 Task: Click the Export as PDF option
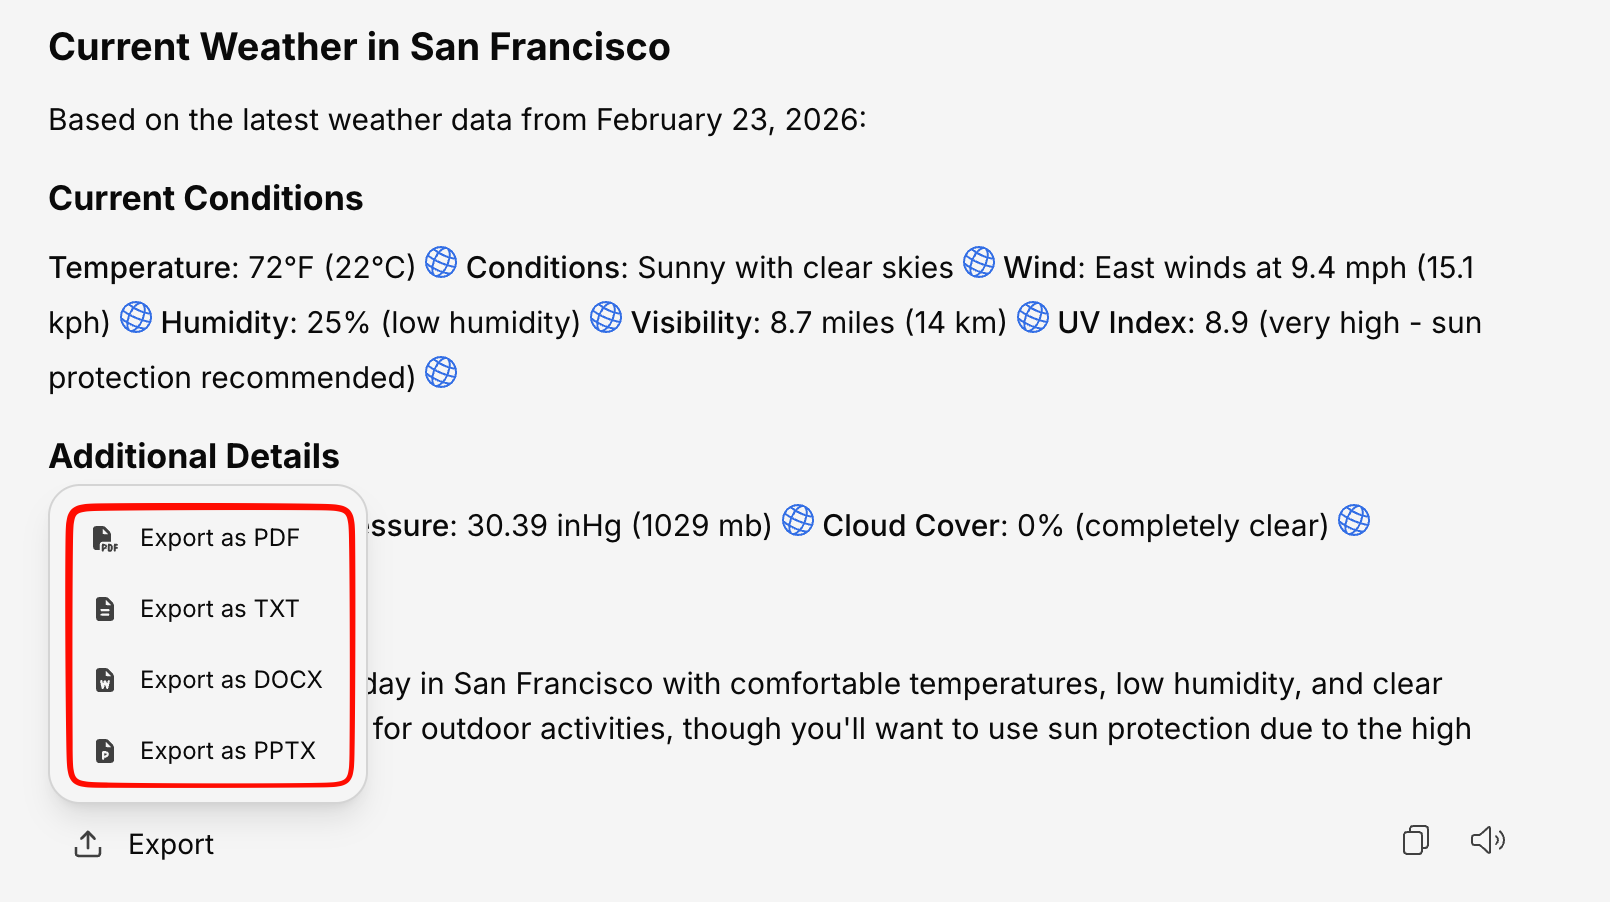click(219, 538)
